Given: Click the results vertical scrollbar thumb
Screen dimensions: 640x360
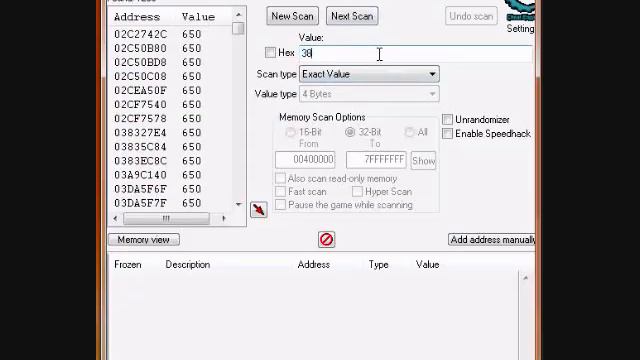Looking at the screenshot, I should pos(238,28).
